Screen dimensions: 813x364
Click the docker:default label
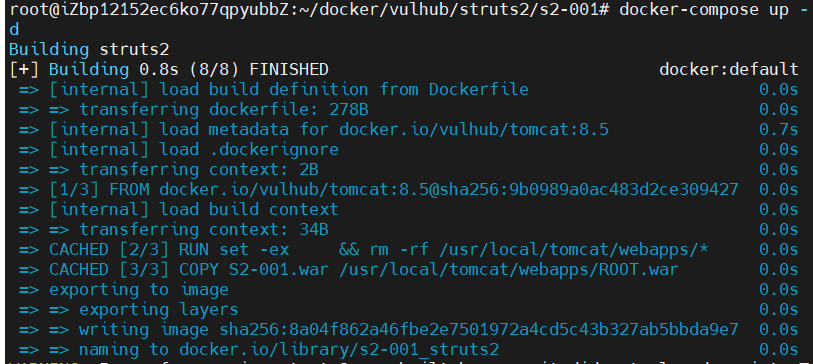point(728,69)
